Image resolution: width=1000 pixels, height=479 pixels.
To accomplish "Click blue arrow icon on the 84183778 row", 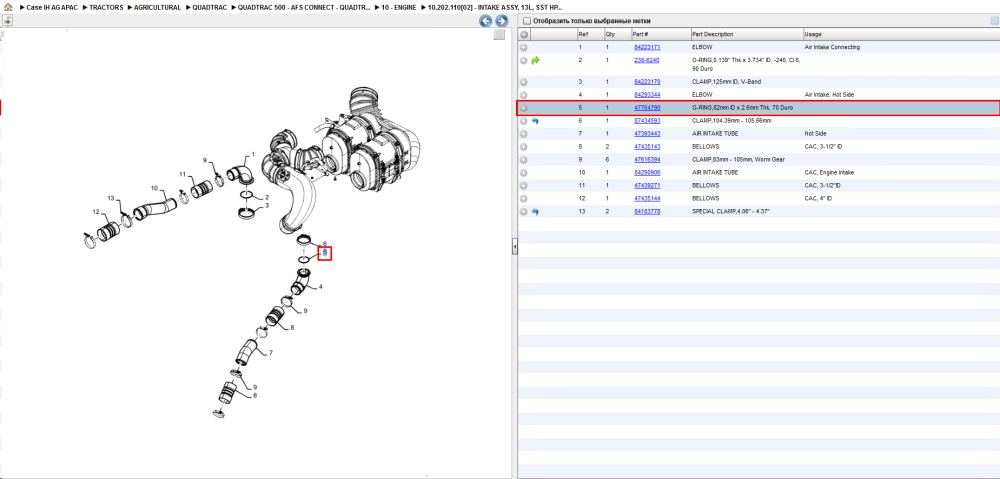I will coord(535,211).
